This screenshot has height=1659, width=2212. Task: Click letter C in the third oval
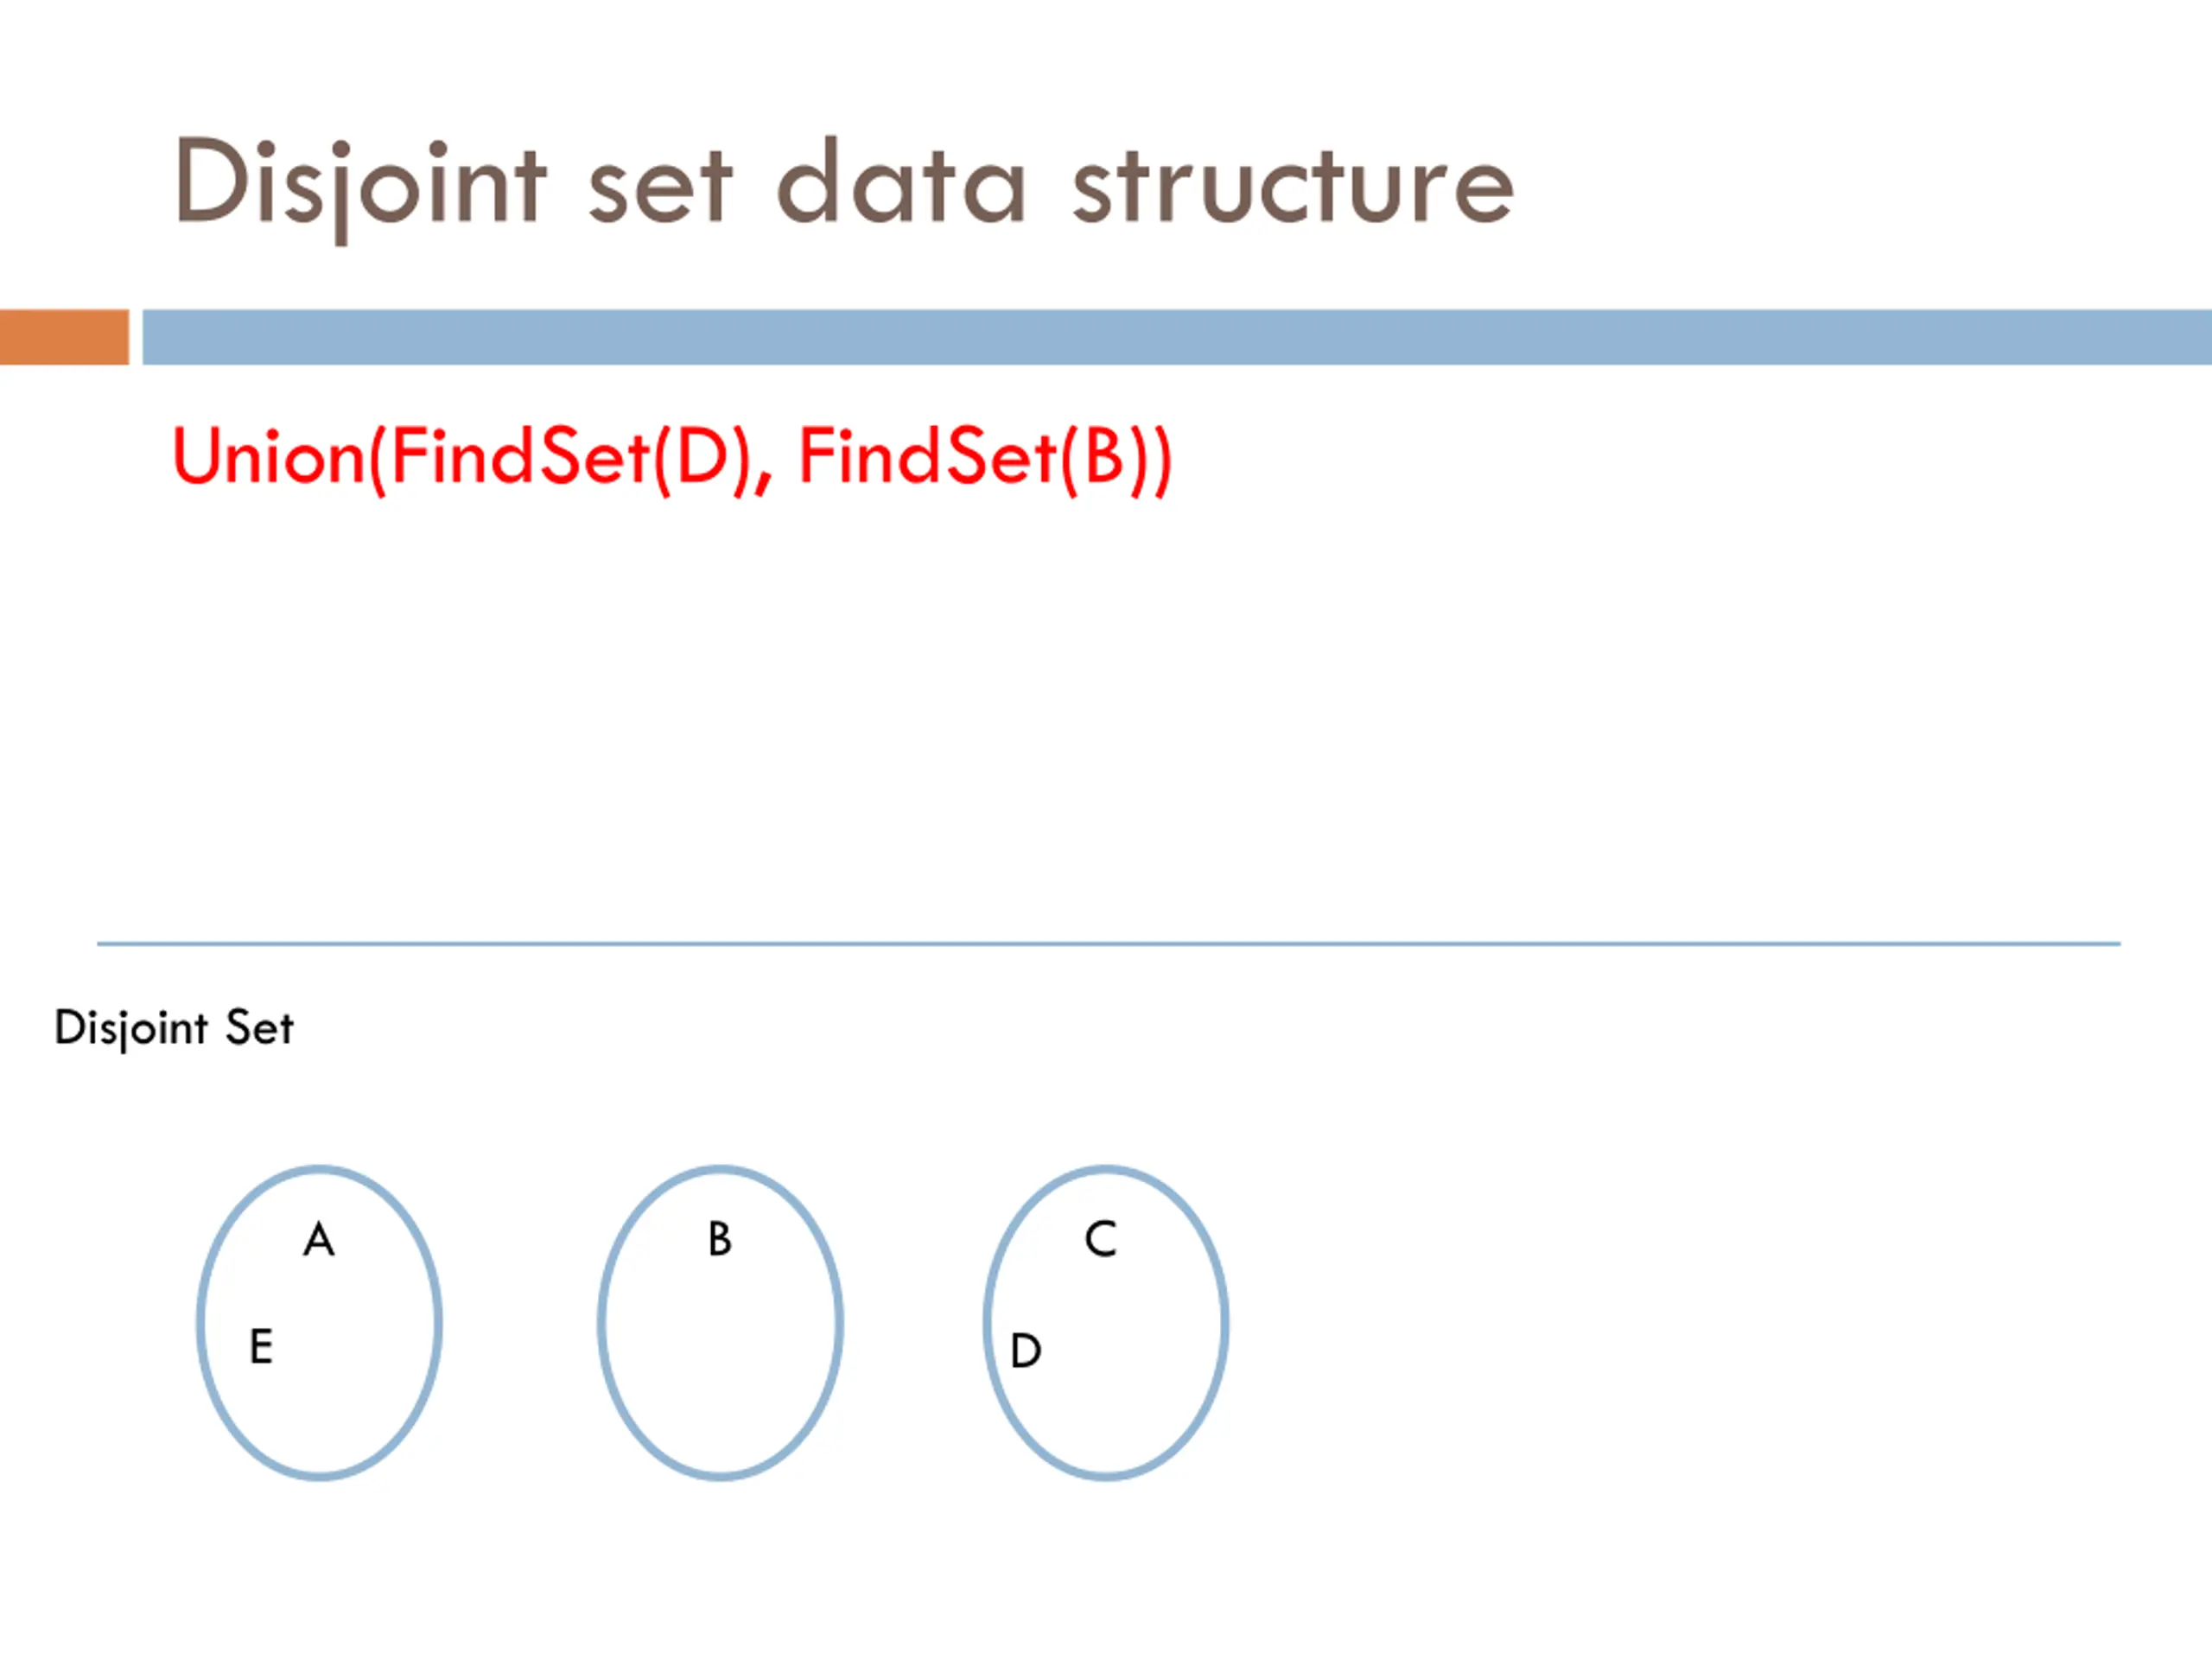(x=1101, y=1239)
